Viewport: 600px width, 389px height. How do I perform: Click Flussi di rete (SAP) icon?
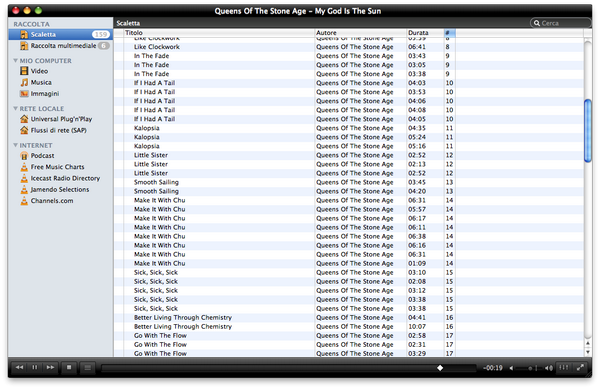[x=24, y=130]
